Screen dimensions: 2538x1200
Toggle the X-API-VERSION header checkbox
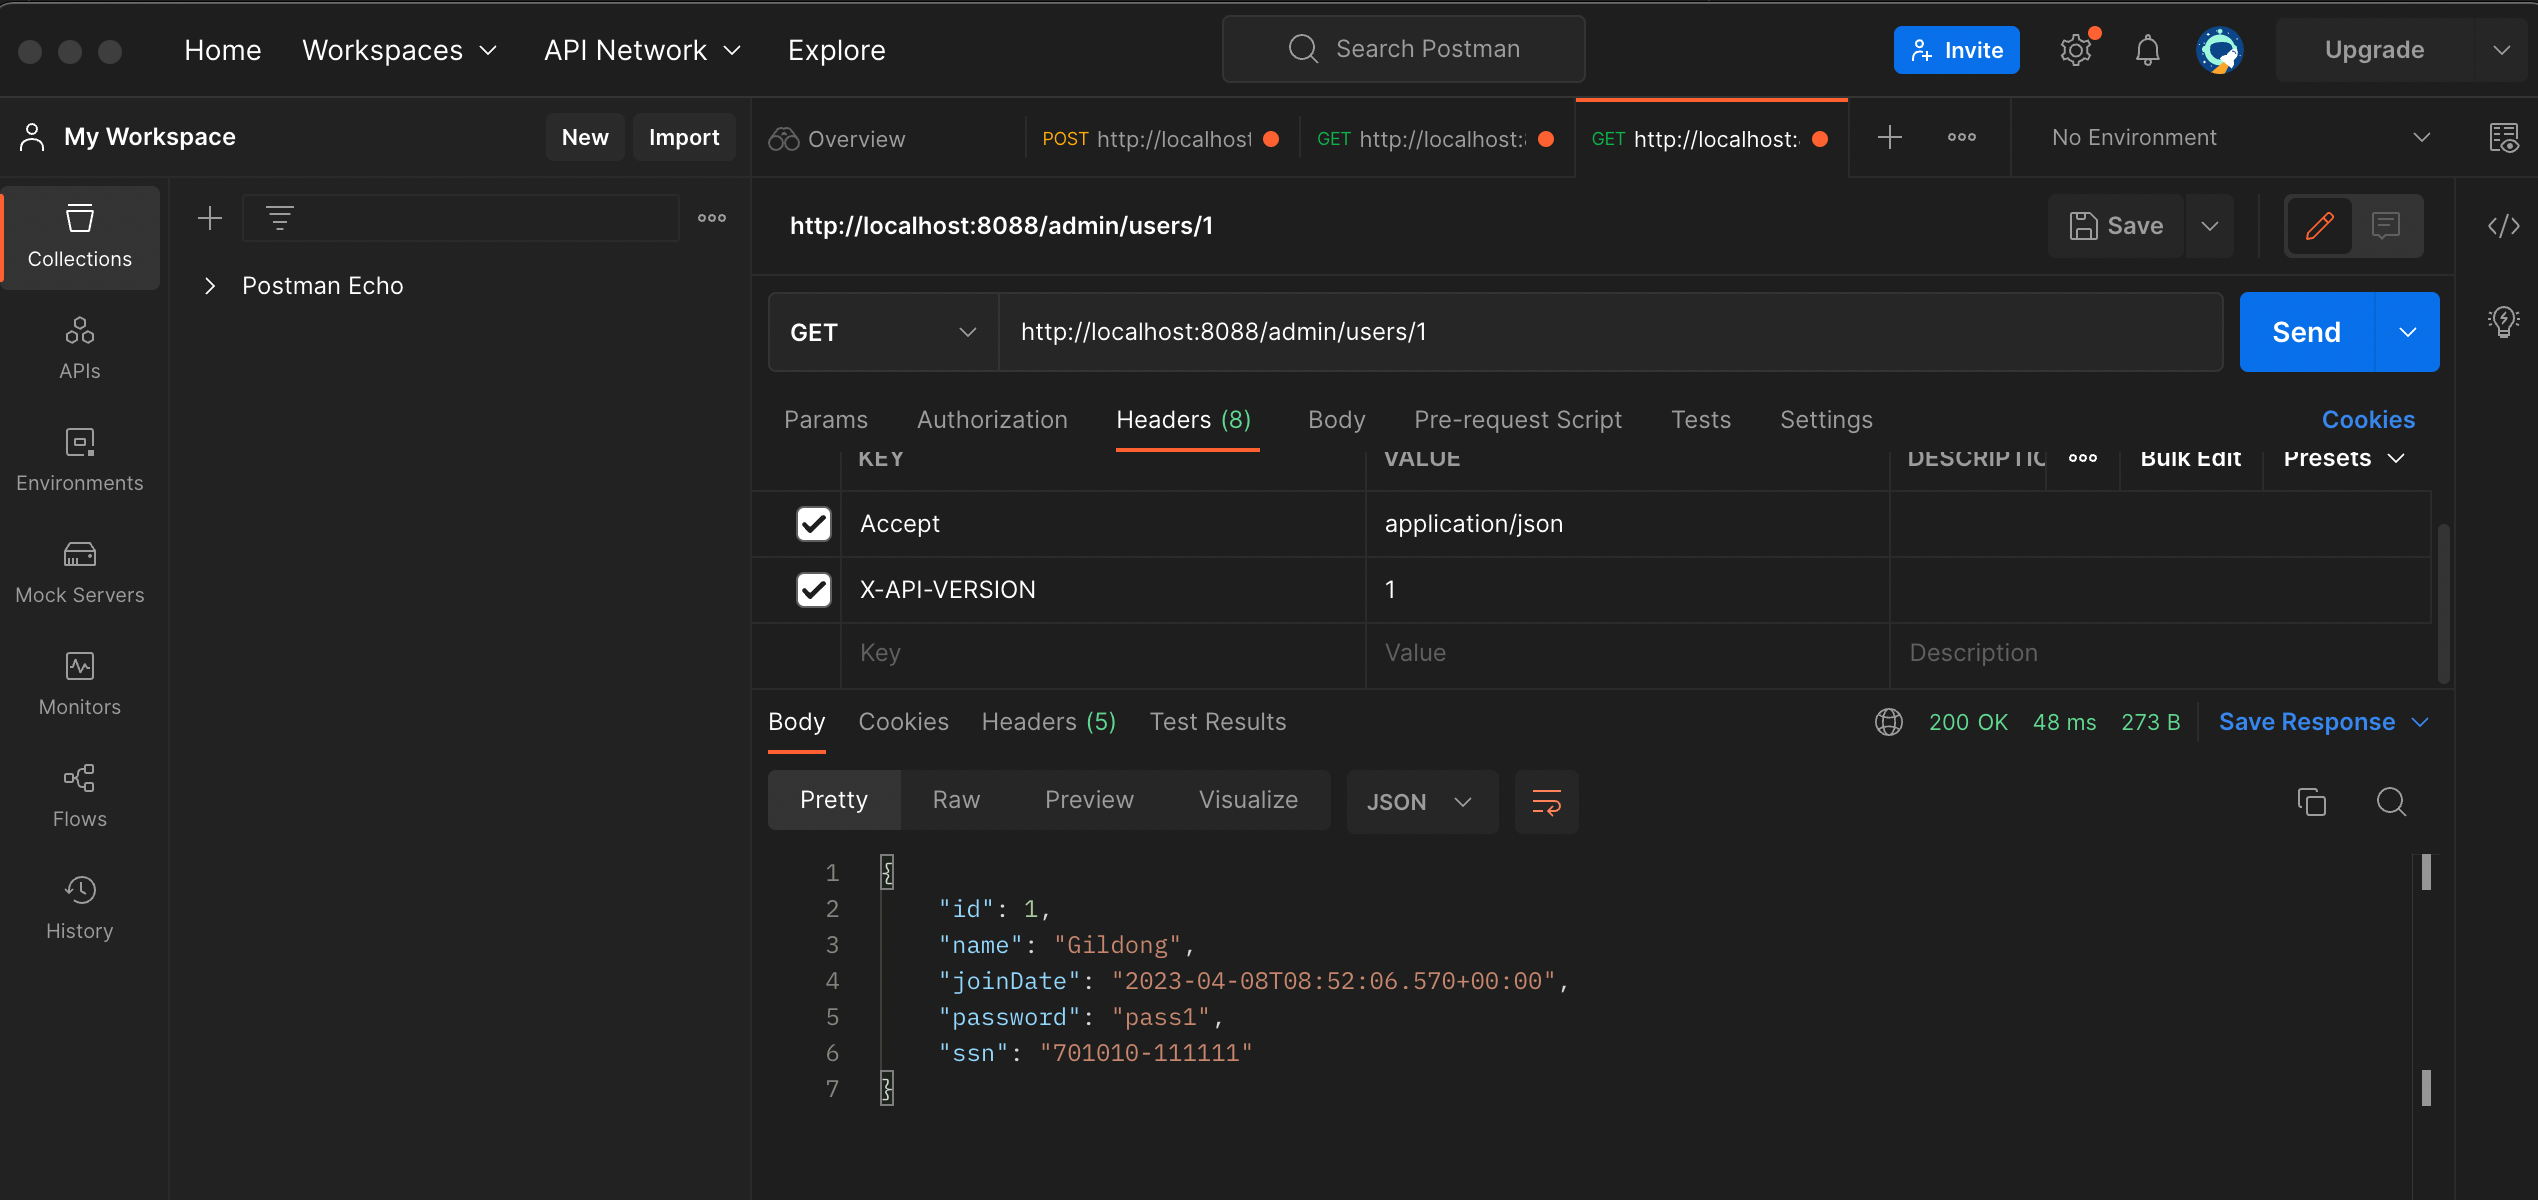[814, 586]
